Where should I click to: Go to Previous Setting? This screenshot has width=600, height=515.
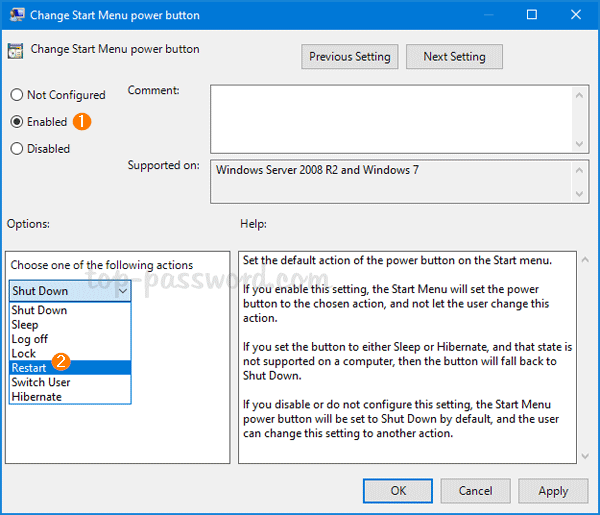350,57
